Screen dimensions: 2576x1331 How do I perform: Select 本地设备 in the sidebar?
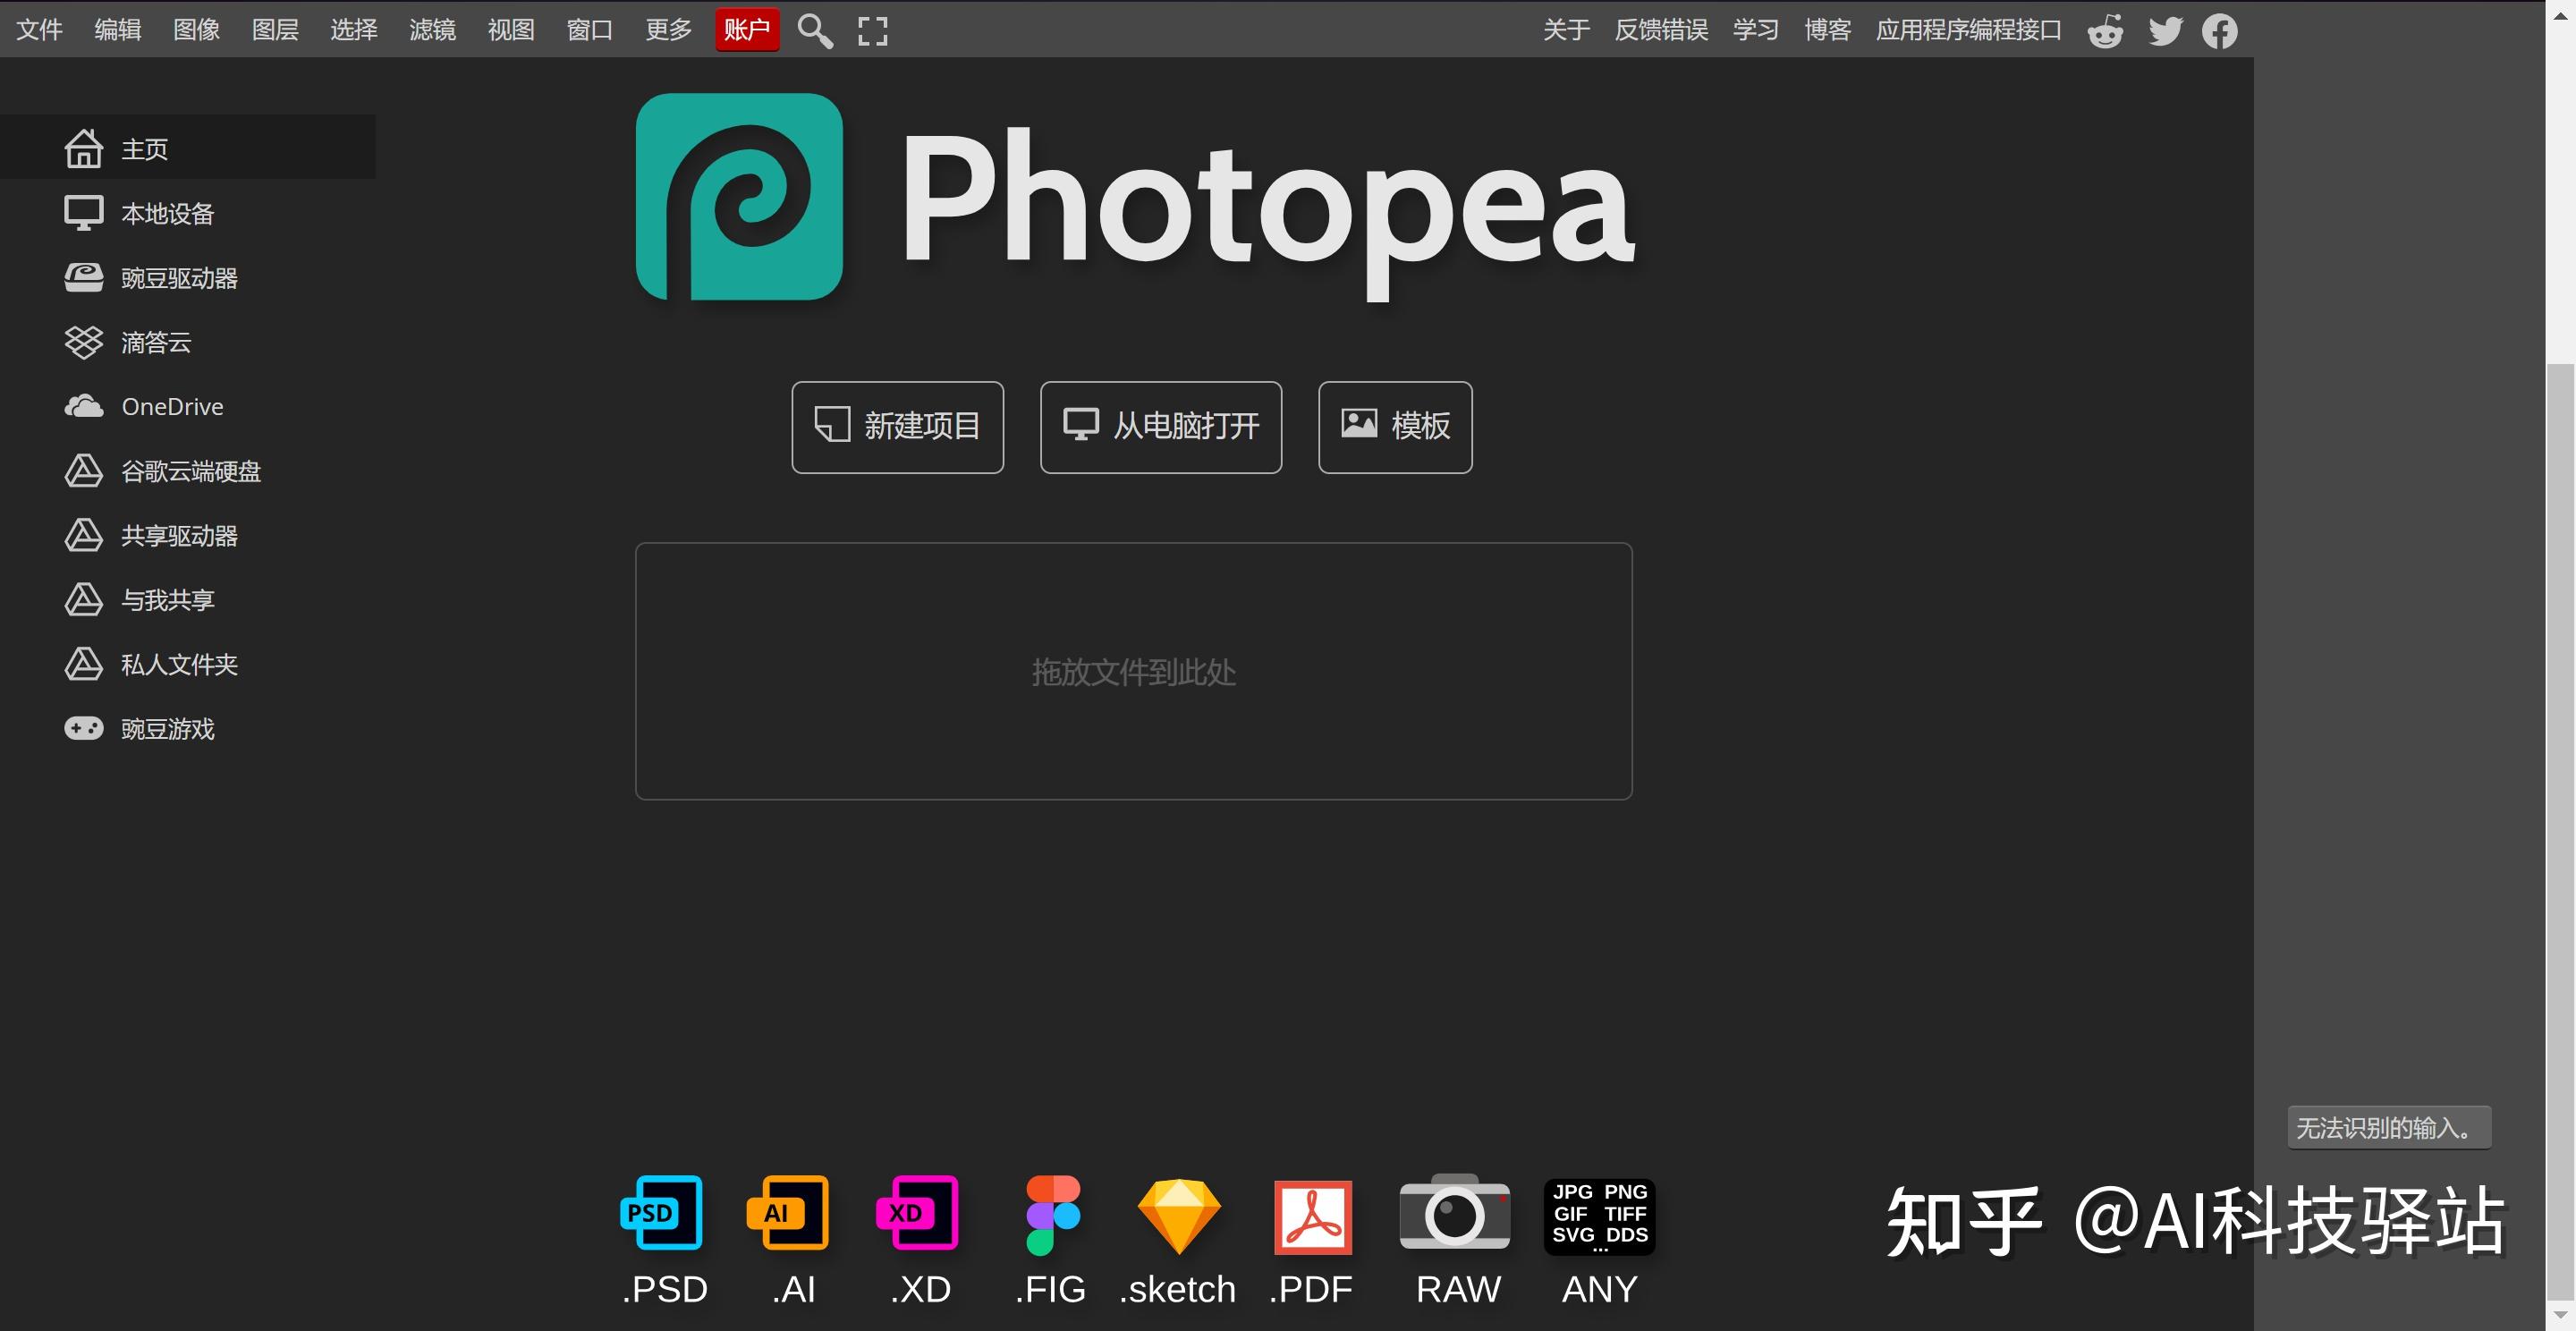pos(188,213)
